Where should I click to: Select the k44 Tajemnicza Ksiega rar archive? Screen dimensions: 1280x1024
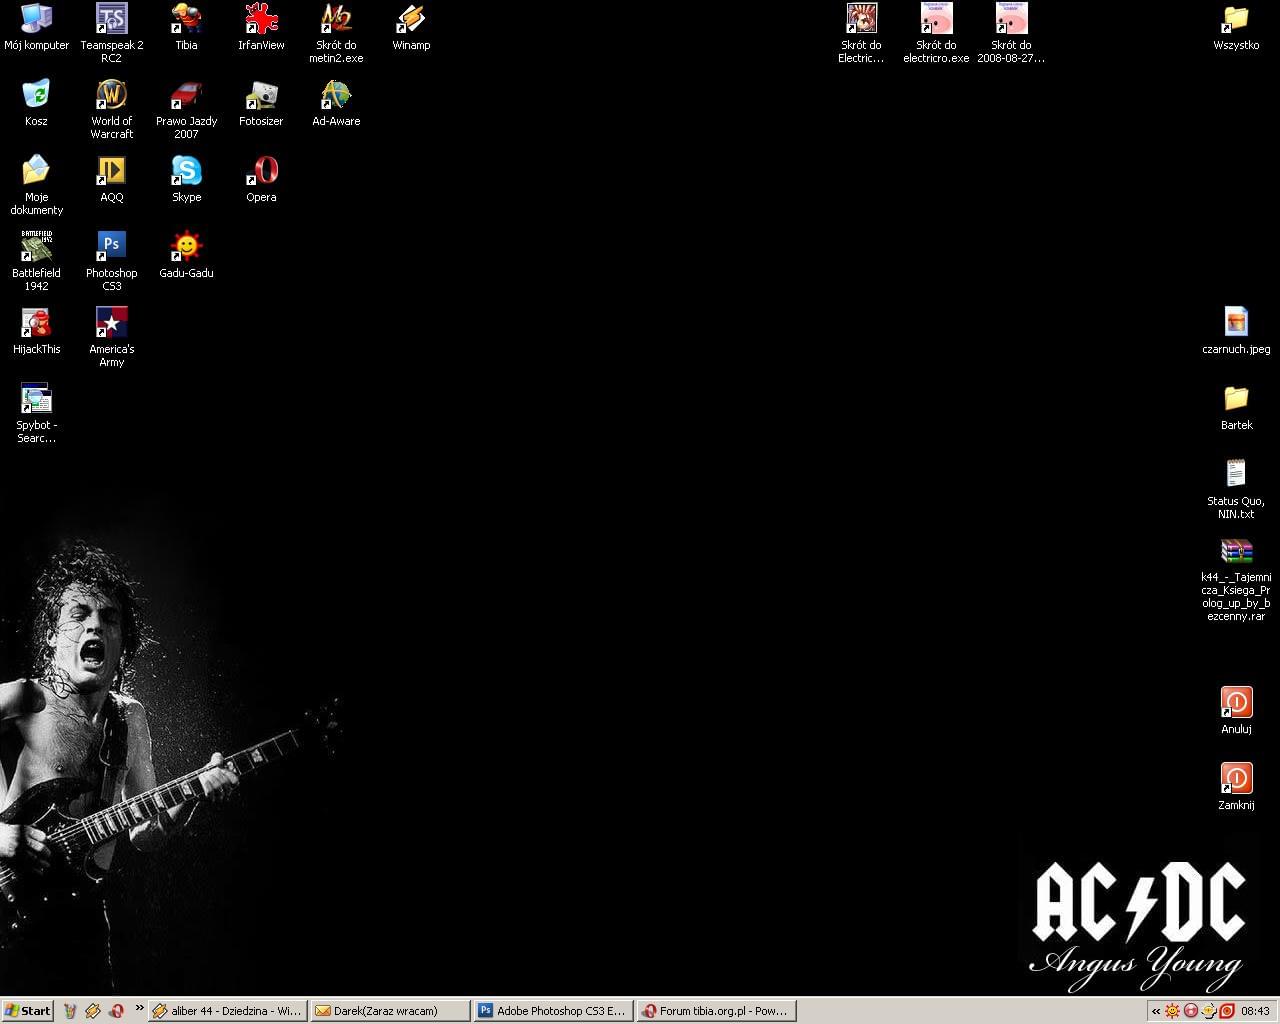coord(1236,580)
